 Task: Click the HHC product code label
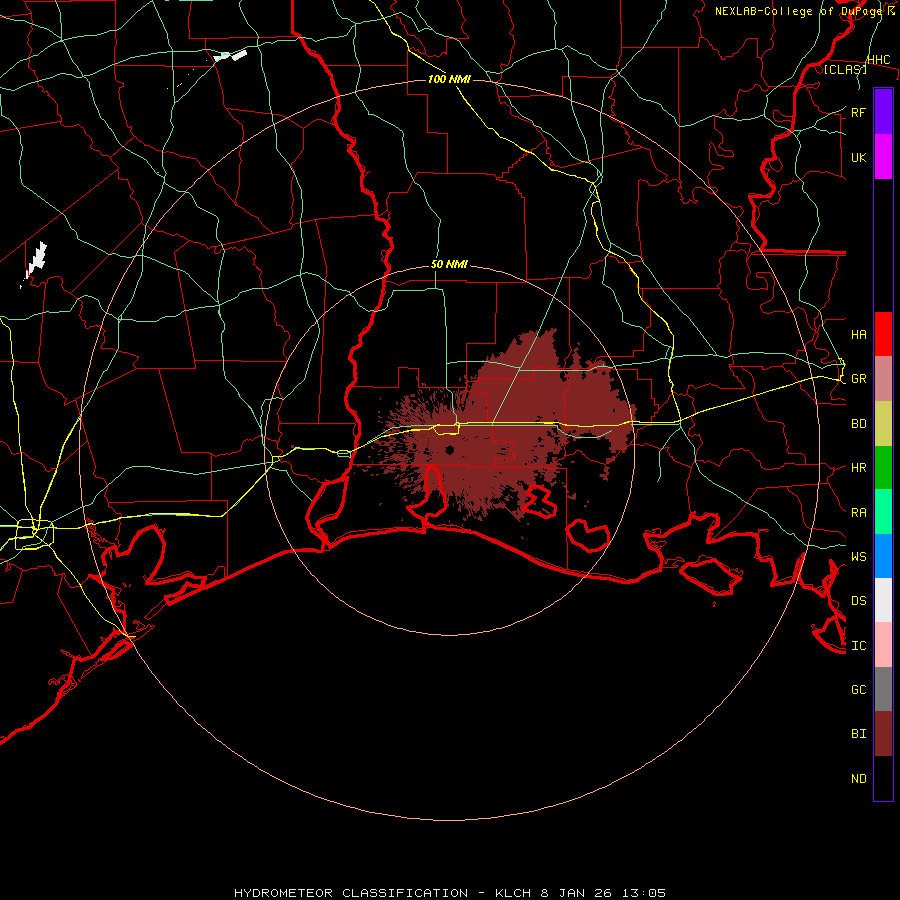(x=878, y=60)
